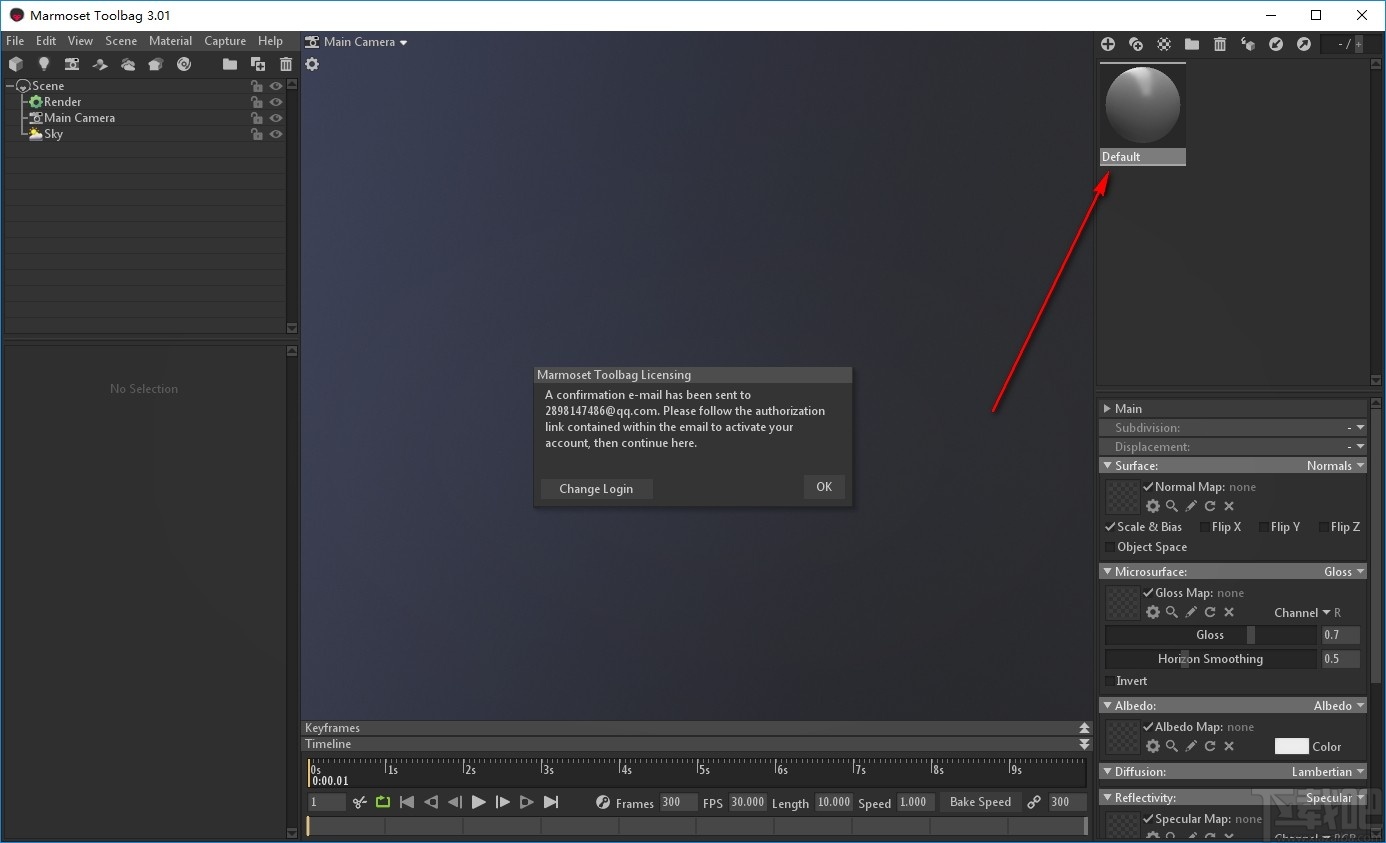Screen dimensions: 1386x843
Task: Add a mesh object with the cube icon
Action: (x=16, y=64)
